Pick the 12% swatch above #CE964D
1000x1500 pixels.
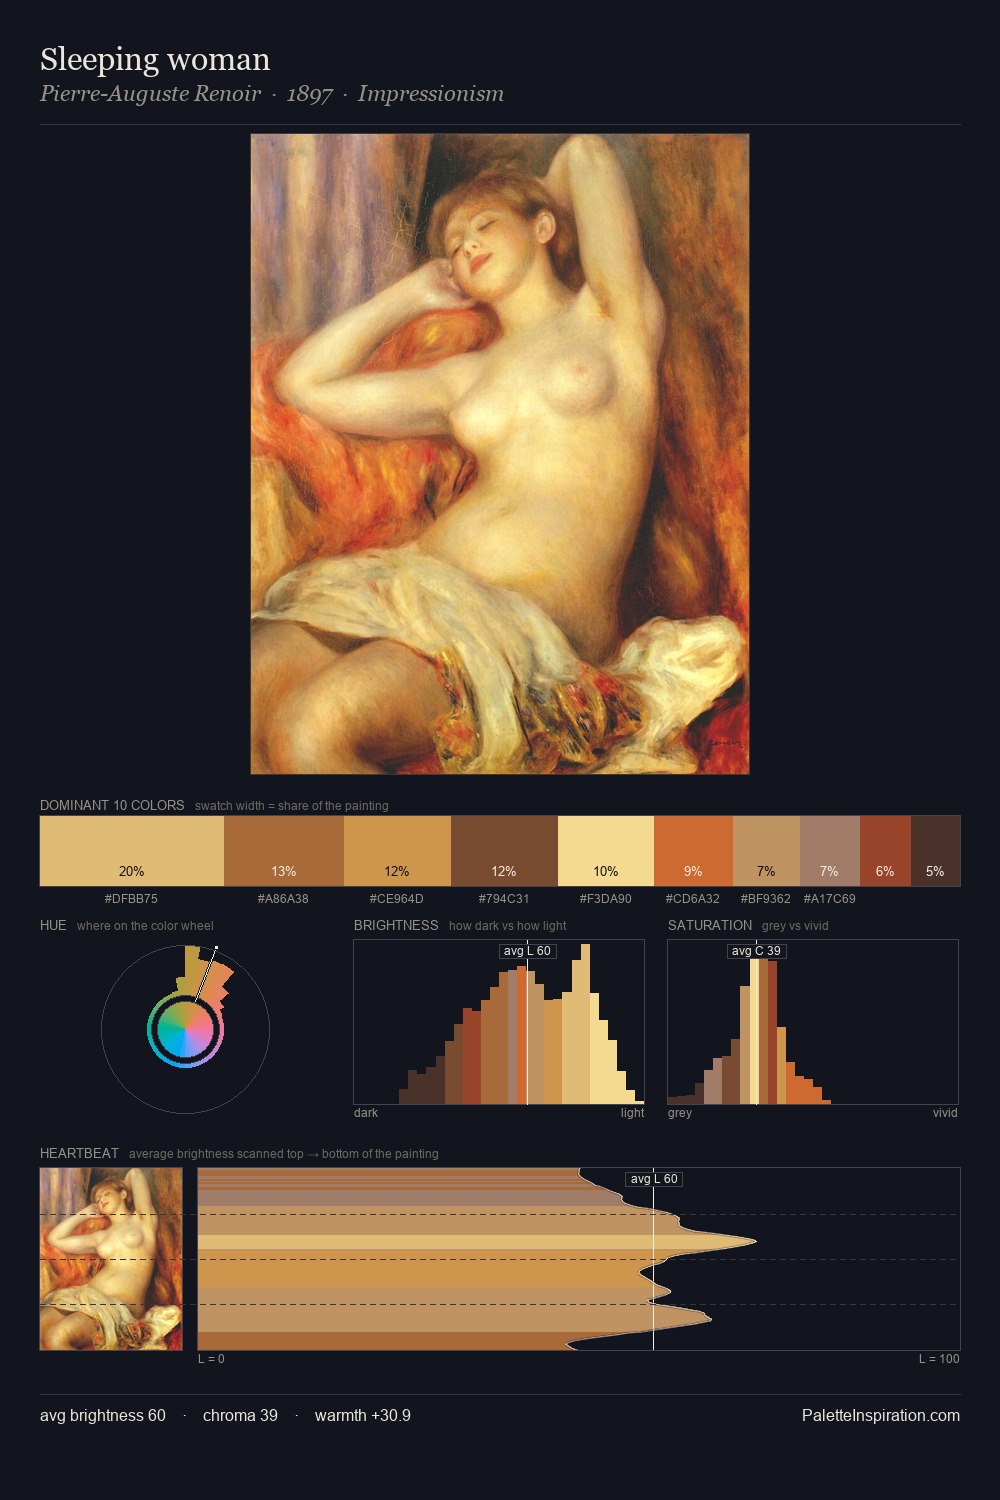397,851
